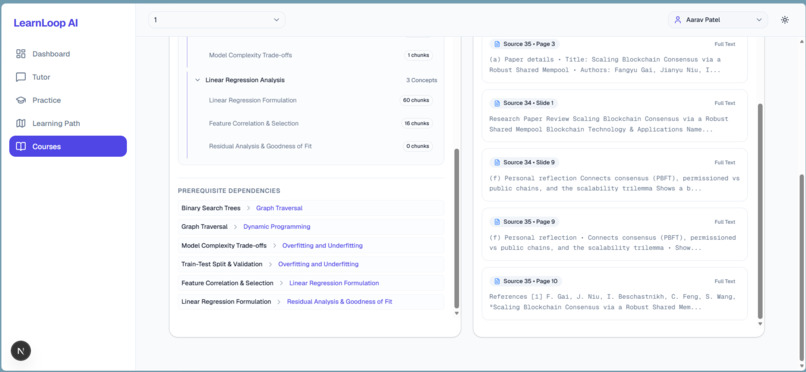806x372 pixels.
Task: Click the Practice graduation cap icon
Action: (x=21, y=100)
